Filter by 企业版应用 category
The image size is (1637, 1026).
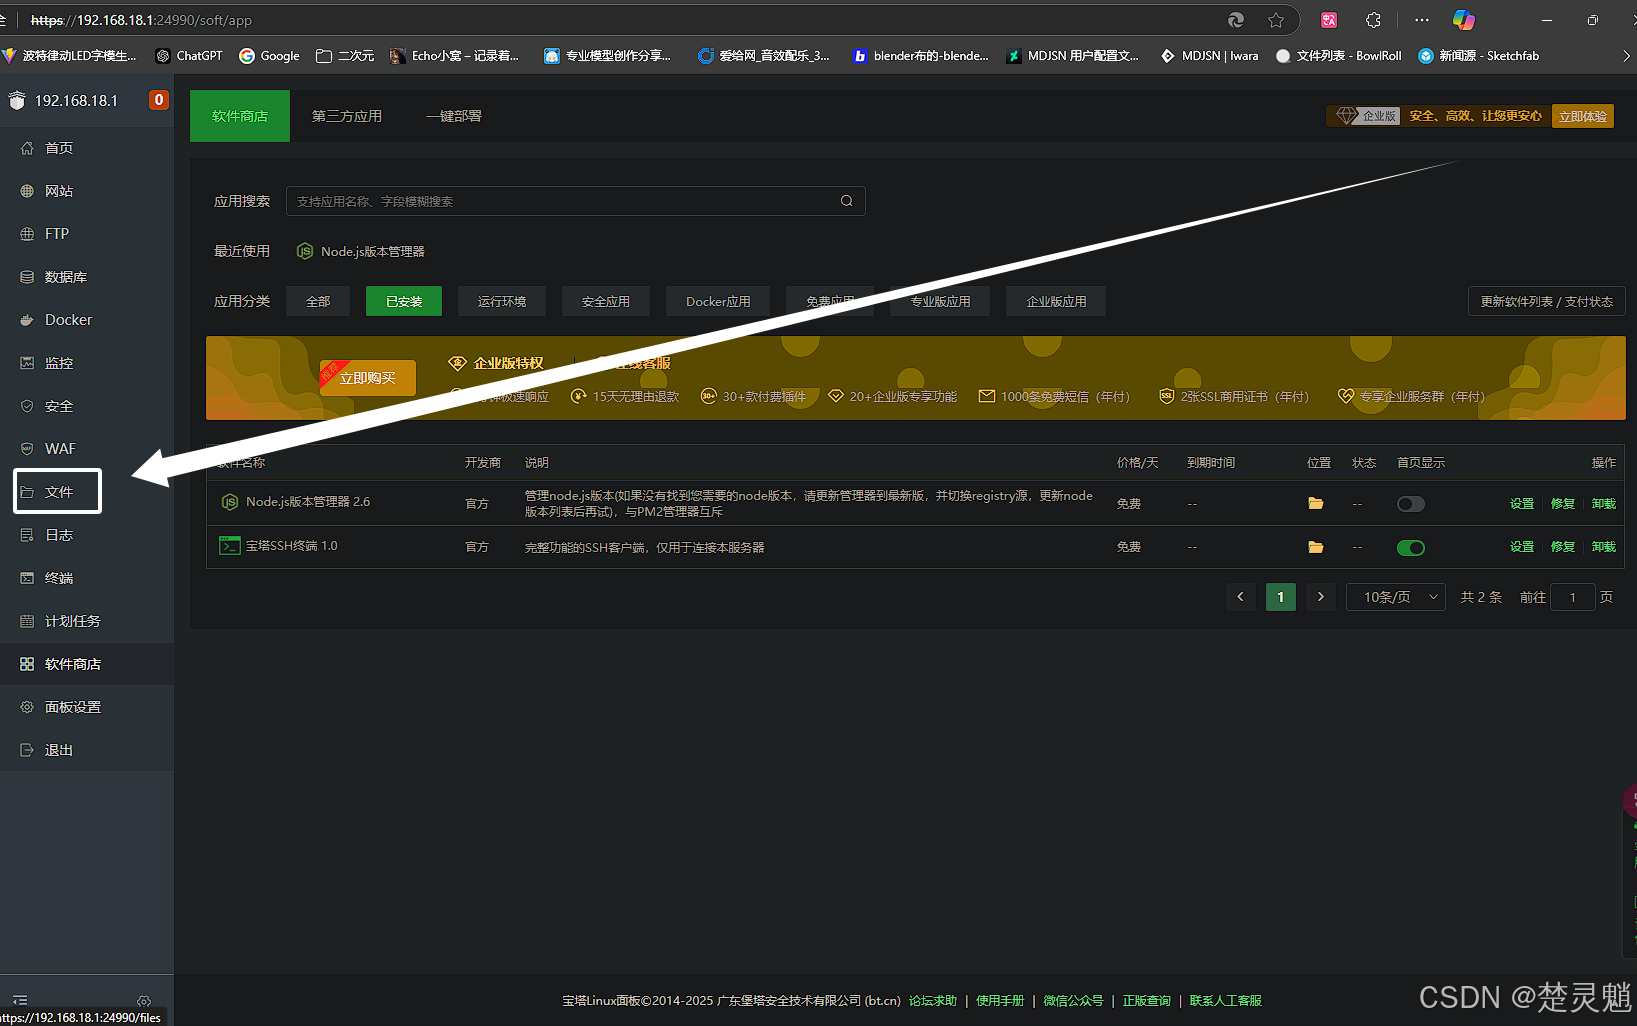tap(1056, 301)
